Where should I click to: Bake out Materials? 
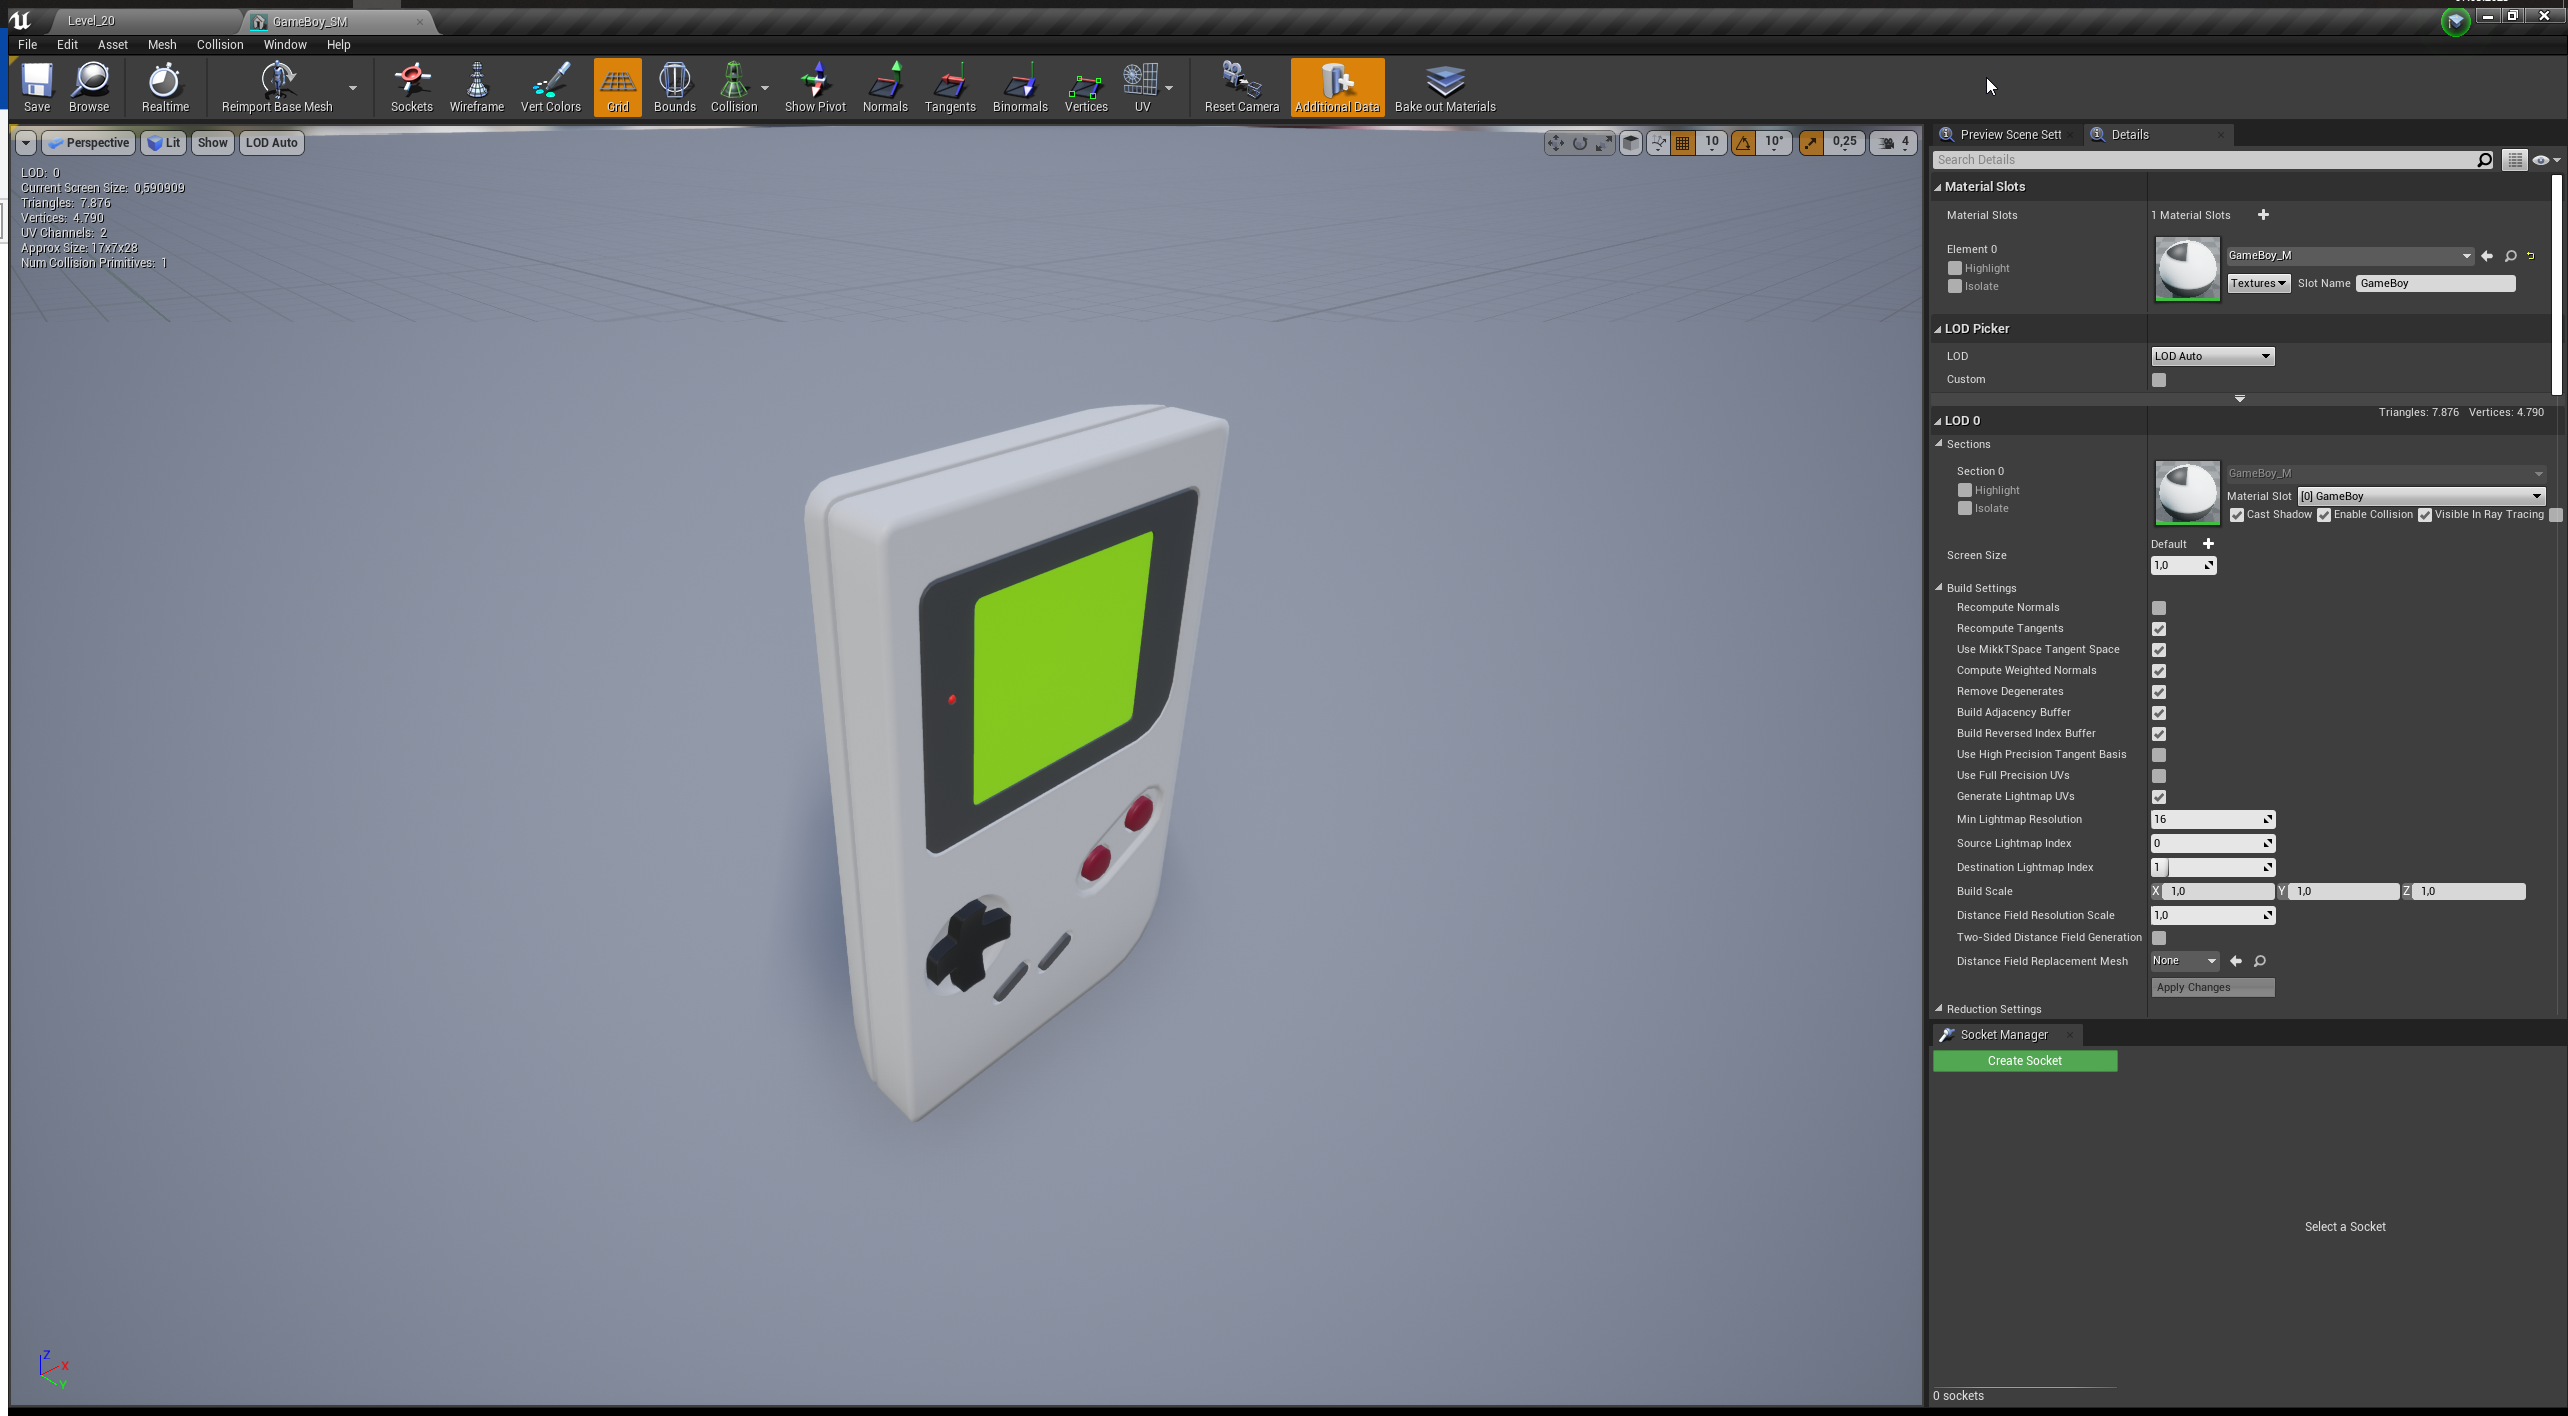[x=1445, y=87]
